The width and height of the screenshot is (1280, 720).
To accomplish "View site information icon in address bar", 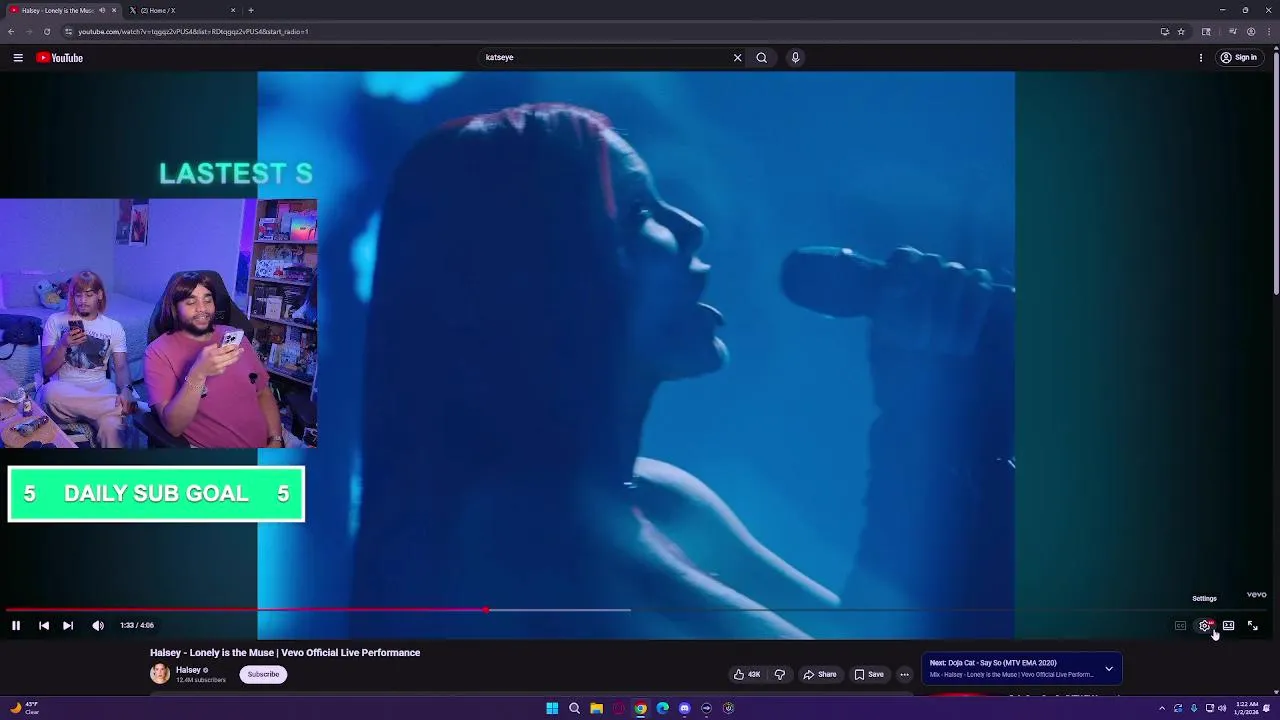I will pos(68,31).
